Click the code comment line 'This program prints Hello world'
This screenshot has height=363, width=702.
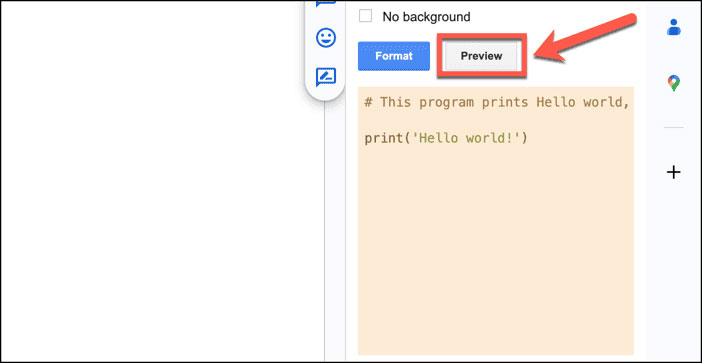(497, 102)
